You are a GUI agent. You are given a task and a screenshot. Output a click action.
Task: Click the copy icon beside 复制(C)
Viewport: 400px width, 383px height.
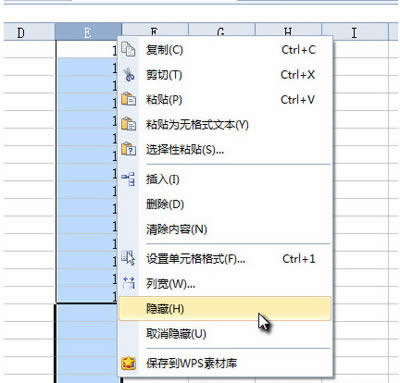pos(128,50)
